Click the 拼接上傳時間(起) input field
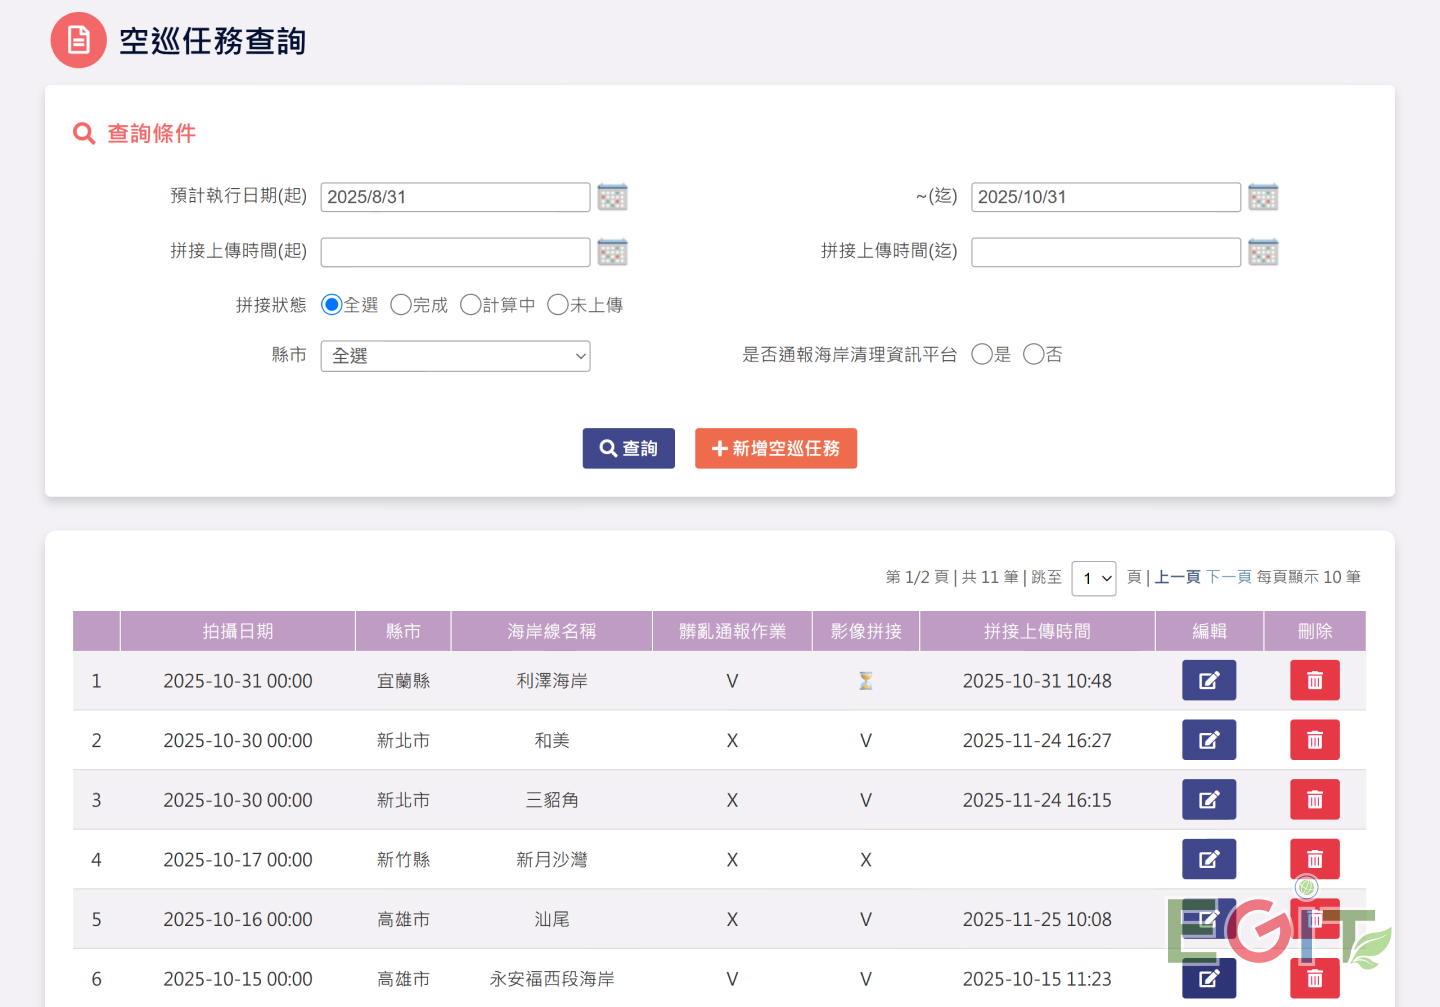The image size is (1440, 1007). (455, 252)
